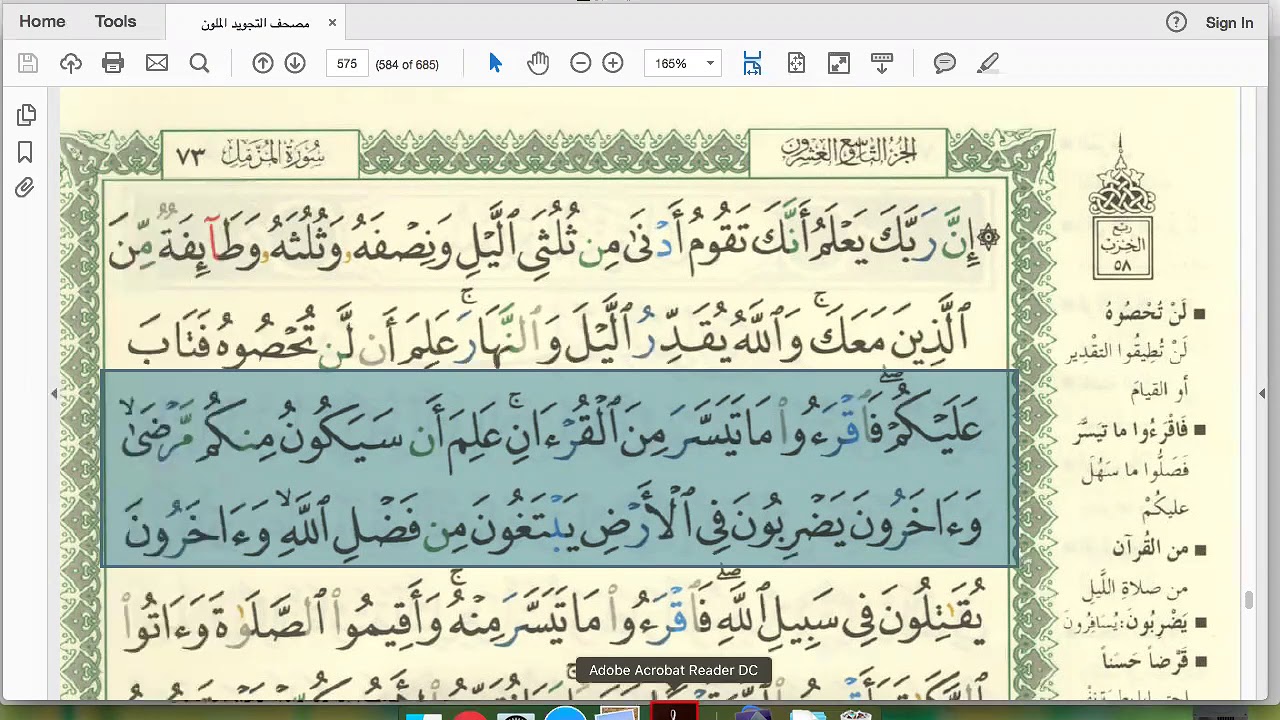The width and height of the screenshot is (1280, 720).
Task: Enter full screen mode icon
Action: 839,64
